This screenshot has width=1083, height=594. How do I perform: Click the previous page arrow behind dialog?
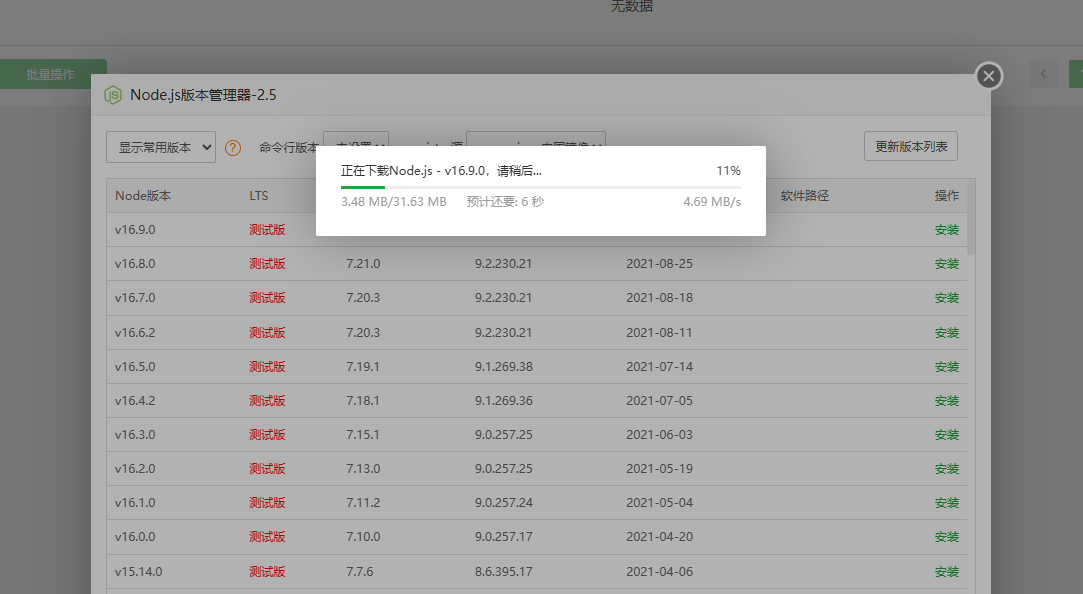coord(1043,74)
